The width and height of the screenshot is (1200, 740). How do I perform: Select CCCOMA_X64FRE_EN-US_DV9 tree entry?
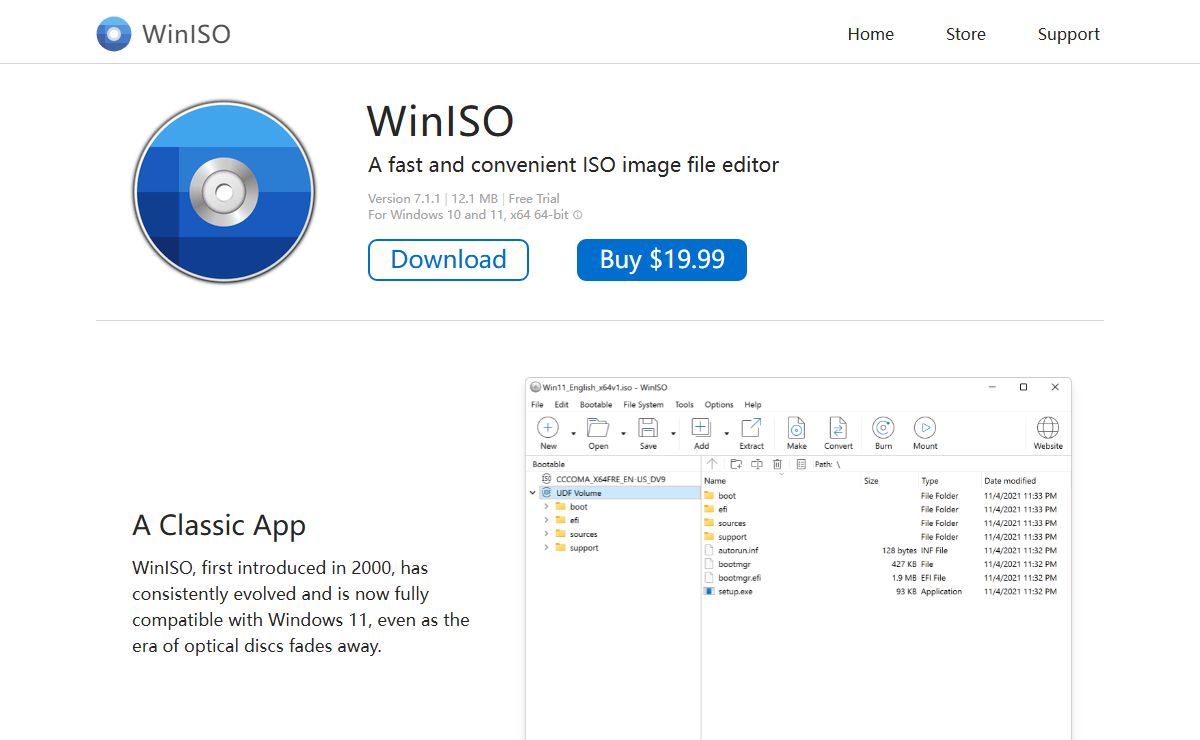[611, 479]
